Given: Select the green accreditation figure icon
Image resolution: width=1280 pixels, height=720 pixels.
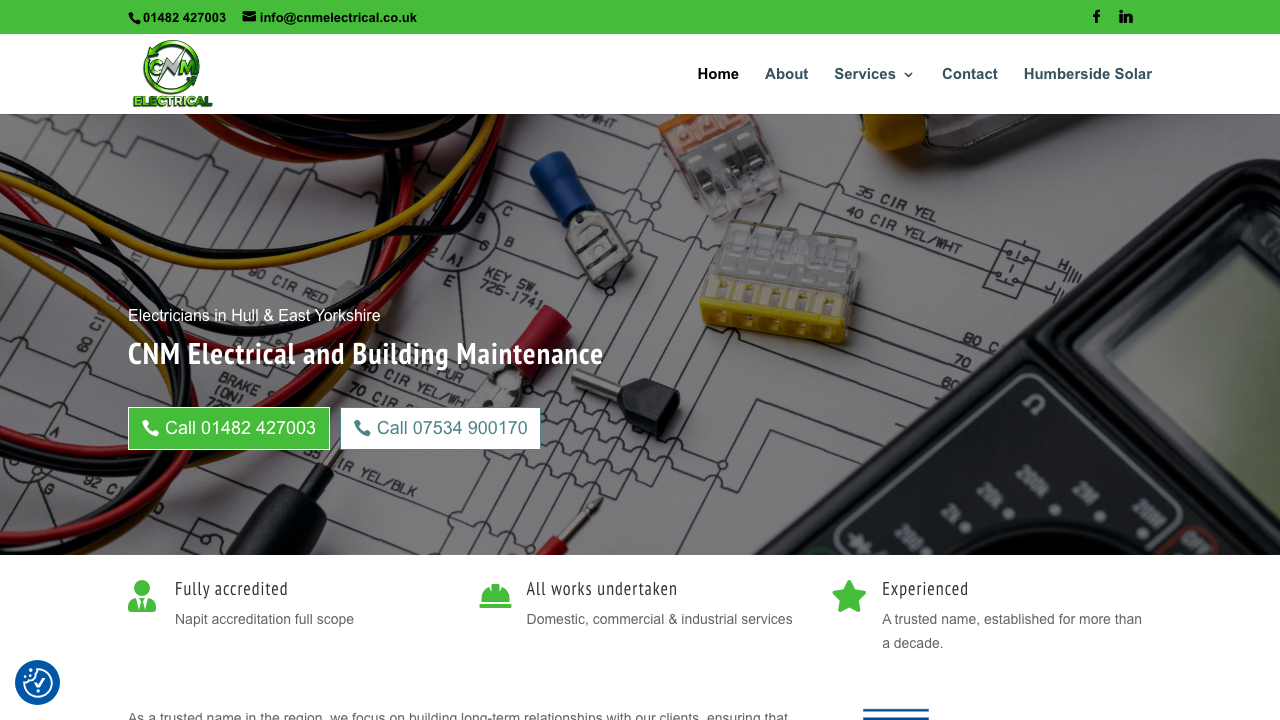Looking at the screenshot, I should [x=141, y=595].
